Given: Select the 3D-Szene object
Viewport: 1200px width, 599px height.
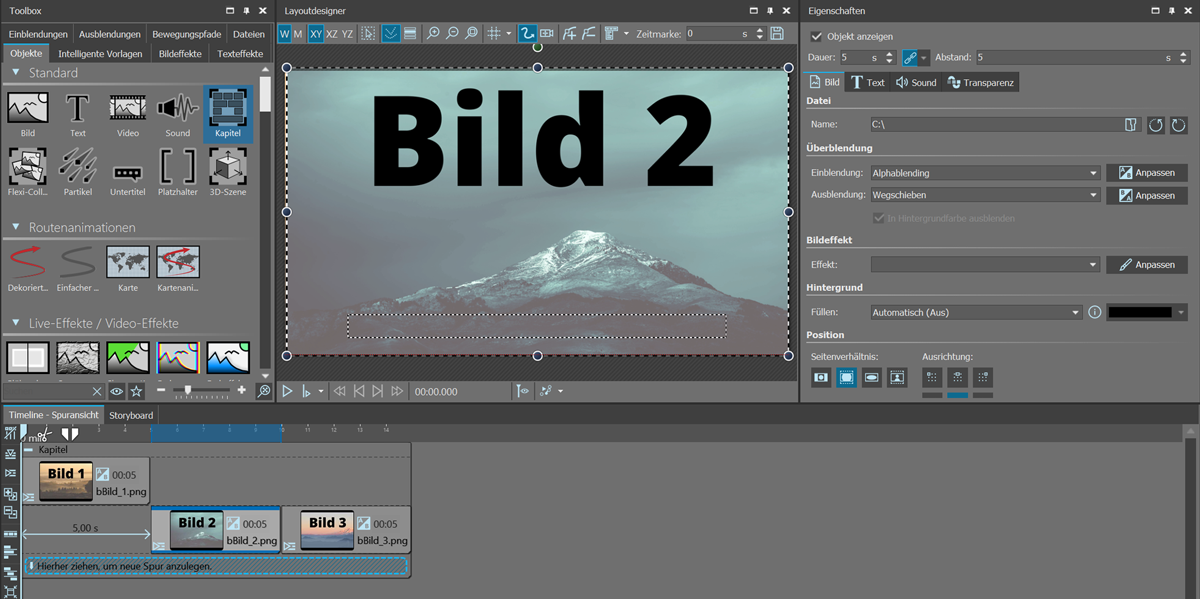Looking at the screenshot, I should 228,168.
